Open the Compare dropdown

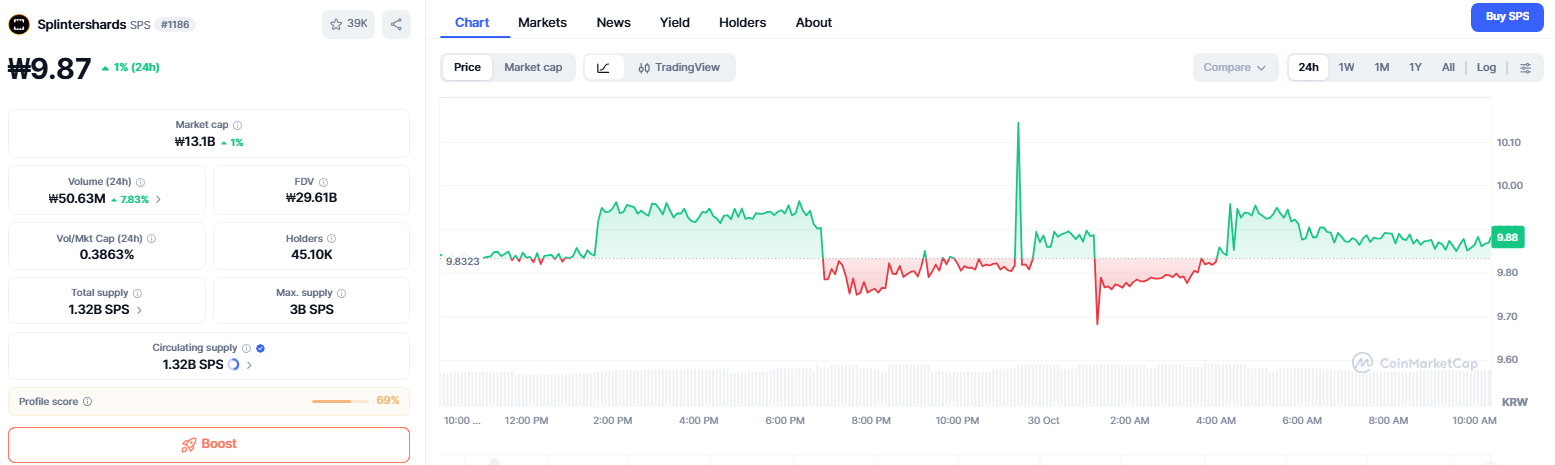1235,67
